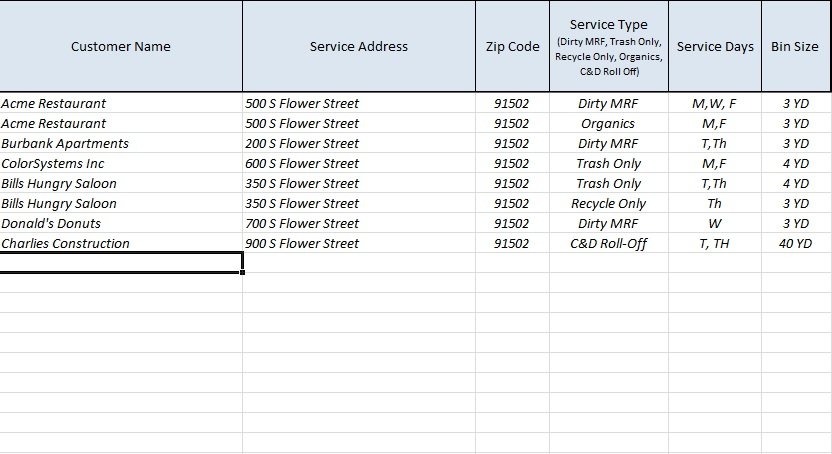This screenshot has height=454, width=832.
Task: Click the Charlies Construction cell
Action: point(66,243)
